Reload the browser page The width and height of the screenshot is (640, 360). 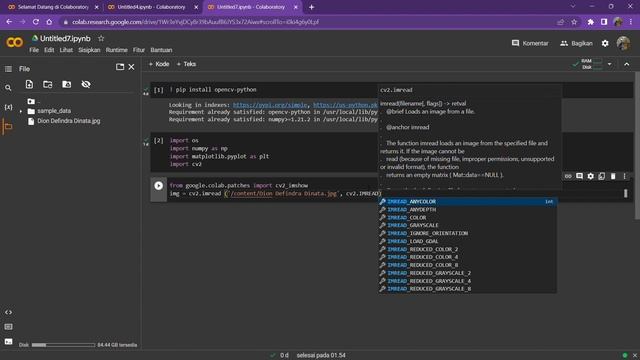[36, 22]
